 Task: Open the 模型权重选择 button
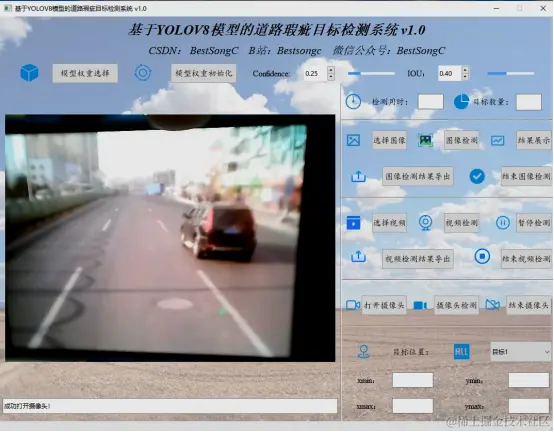pyautogui.click(x=85, y=73)
